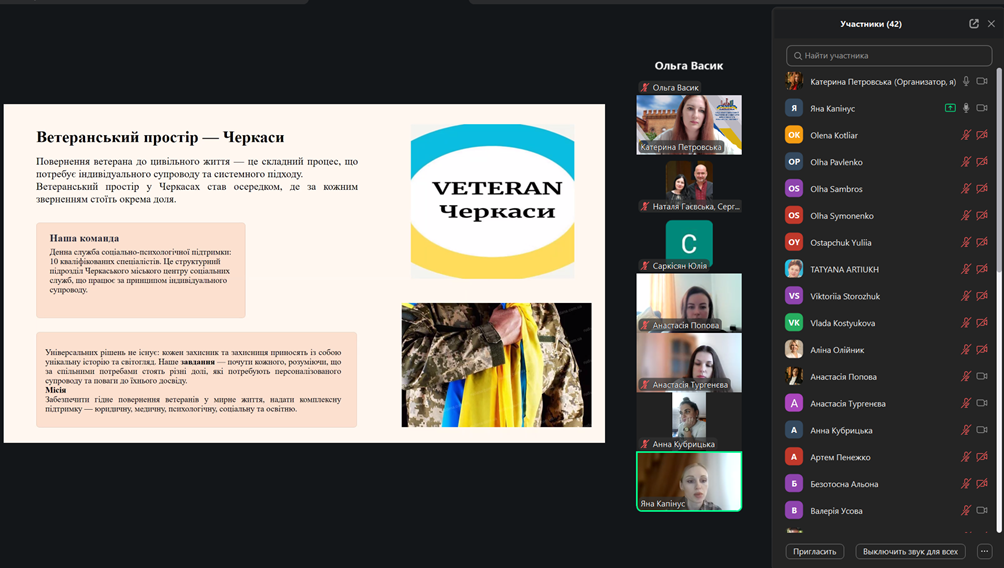Toggle the microphone for Яна Капінус
This screenshot has width=1004, height=568.
click(x=966, y=108)
